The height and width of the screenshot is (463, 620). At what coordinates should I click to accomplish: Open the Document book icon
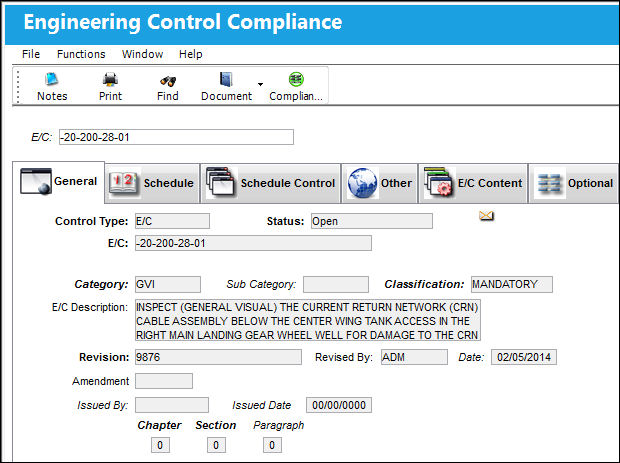click(x=226, y=79)
